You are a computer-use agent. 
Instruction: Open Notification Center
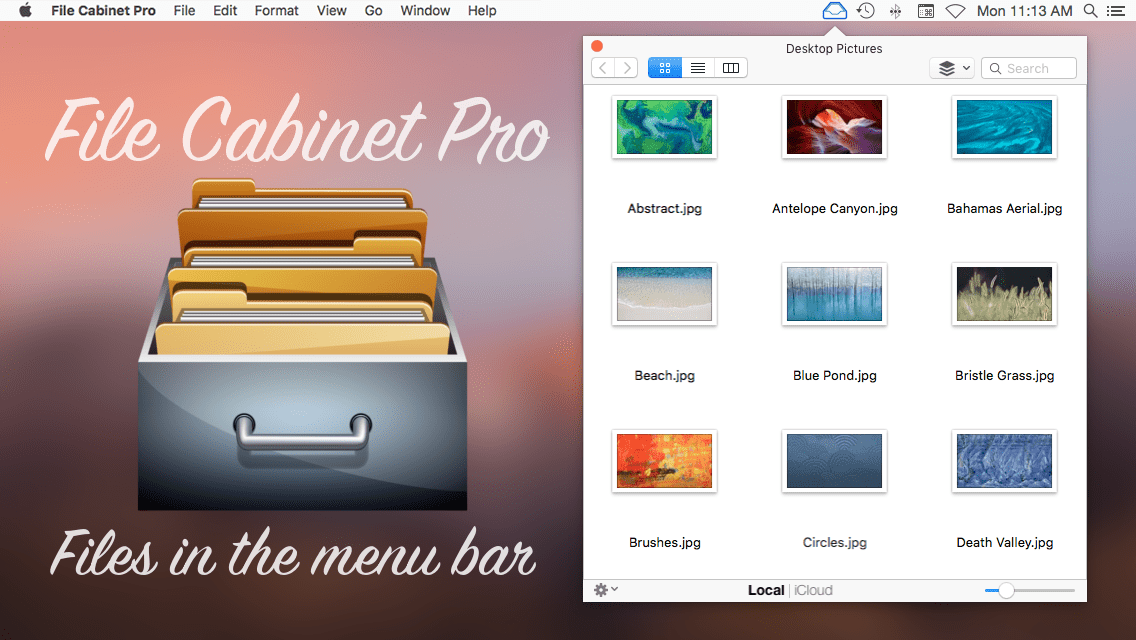click(1117, 10)
